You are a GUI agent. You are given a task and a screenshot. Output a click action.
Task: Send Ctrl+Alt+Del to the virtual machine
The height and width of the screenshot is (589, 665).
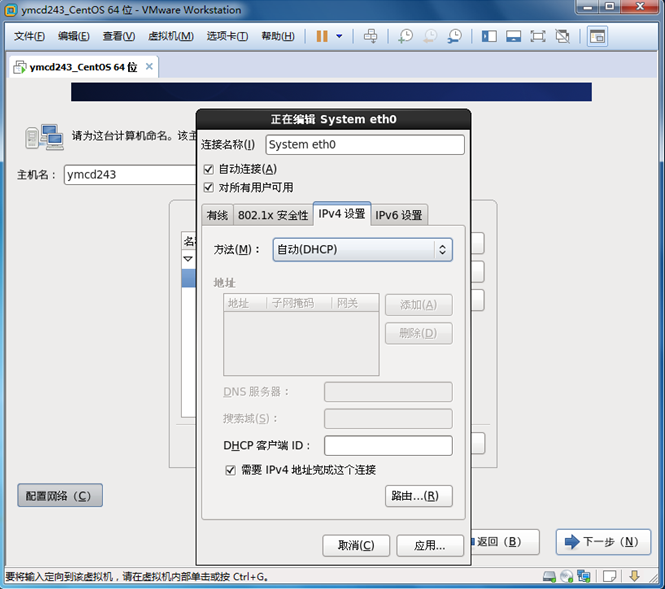point(370,36)
